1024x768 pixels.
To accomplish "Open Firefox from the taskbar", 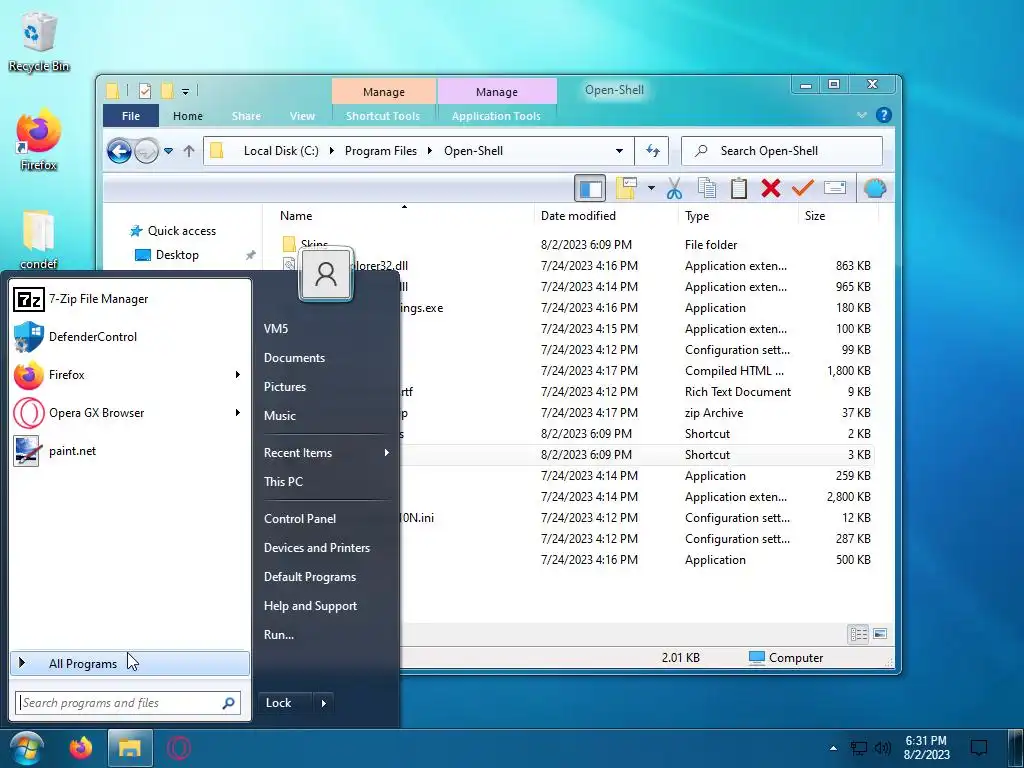I will [81, 748].
